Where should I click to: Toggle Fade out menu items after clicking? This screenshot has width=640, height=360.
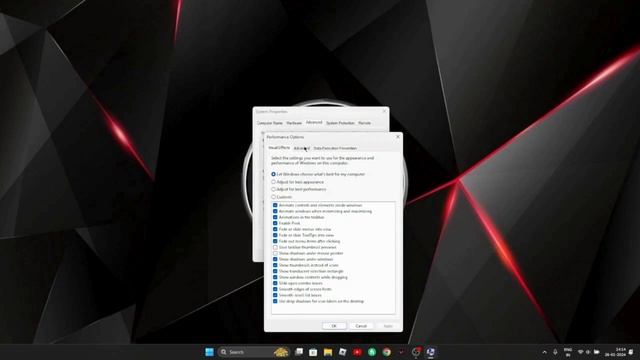[275, 241]
